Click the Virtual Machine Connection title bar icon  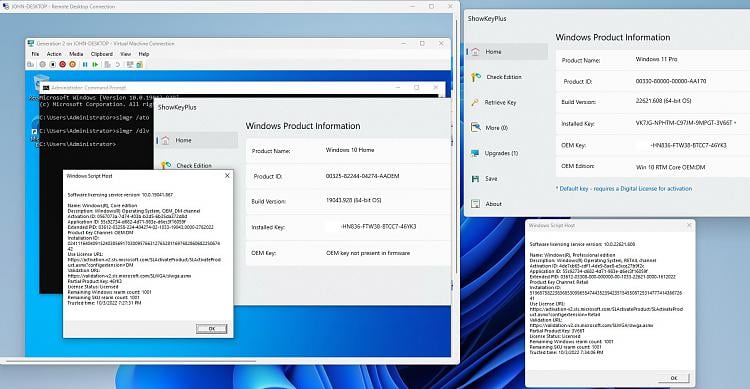click(x=31, y=44)
